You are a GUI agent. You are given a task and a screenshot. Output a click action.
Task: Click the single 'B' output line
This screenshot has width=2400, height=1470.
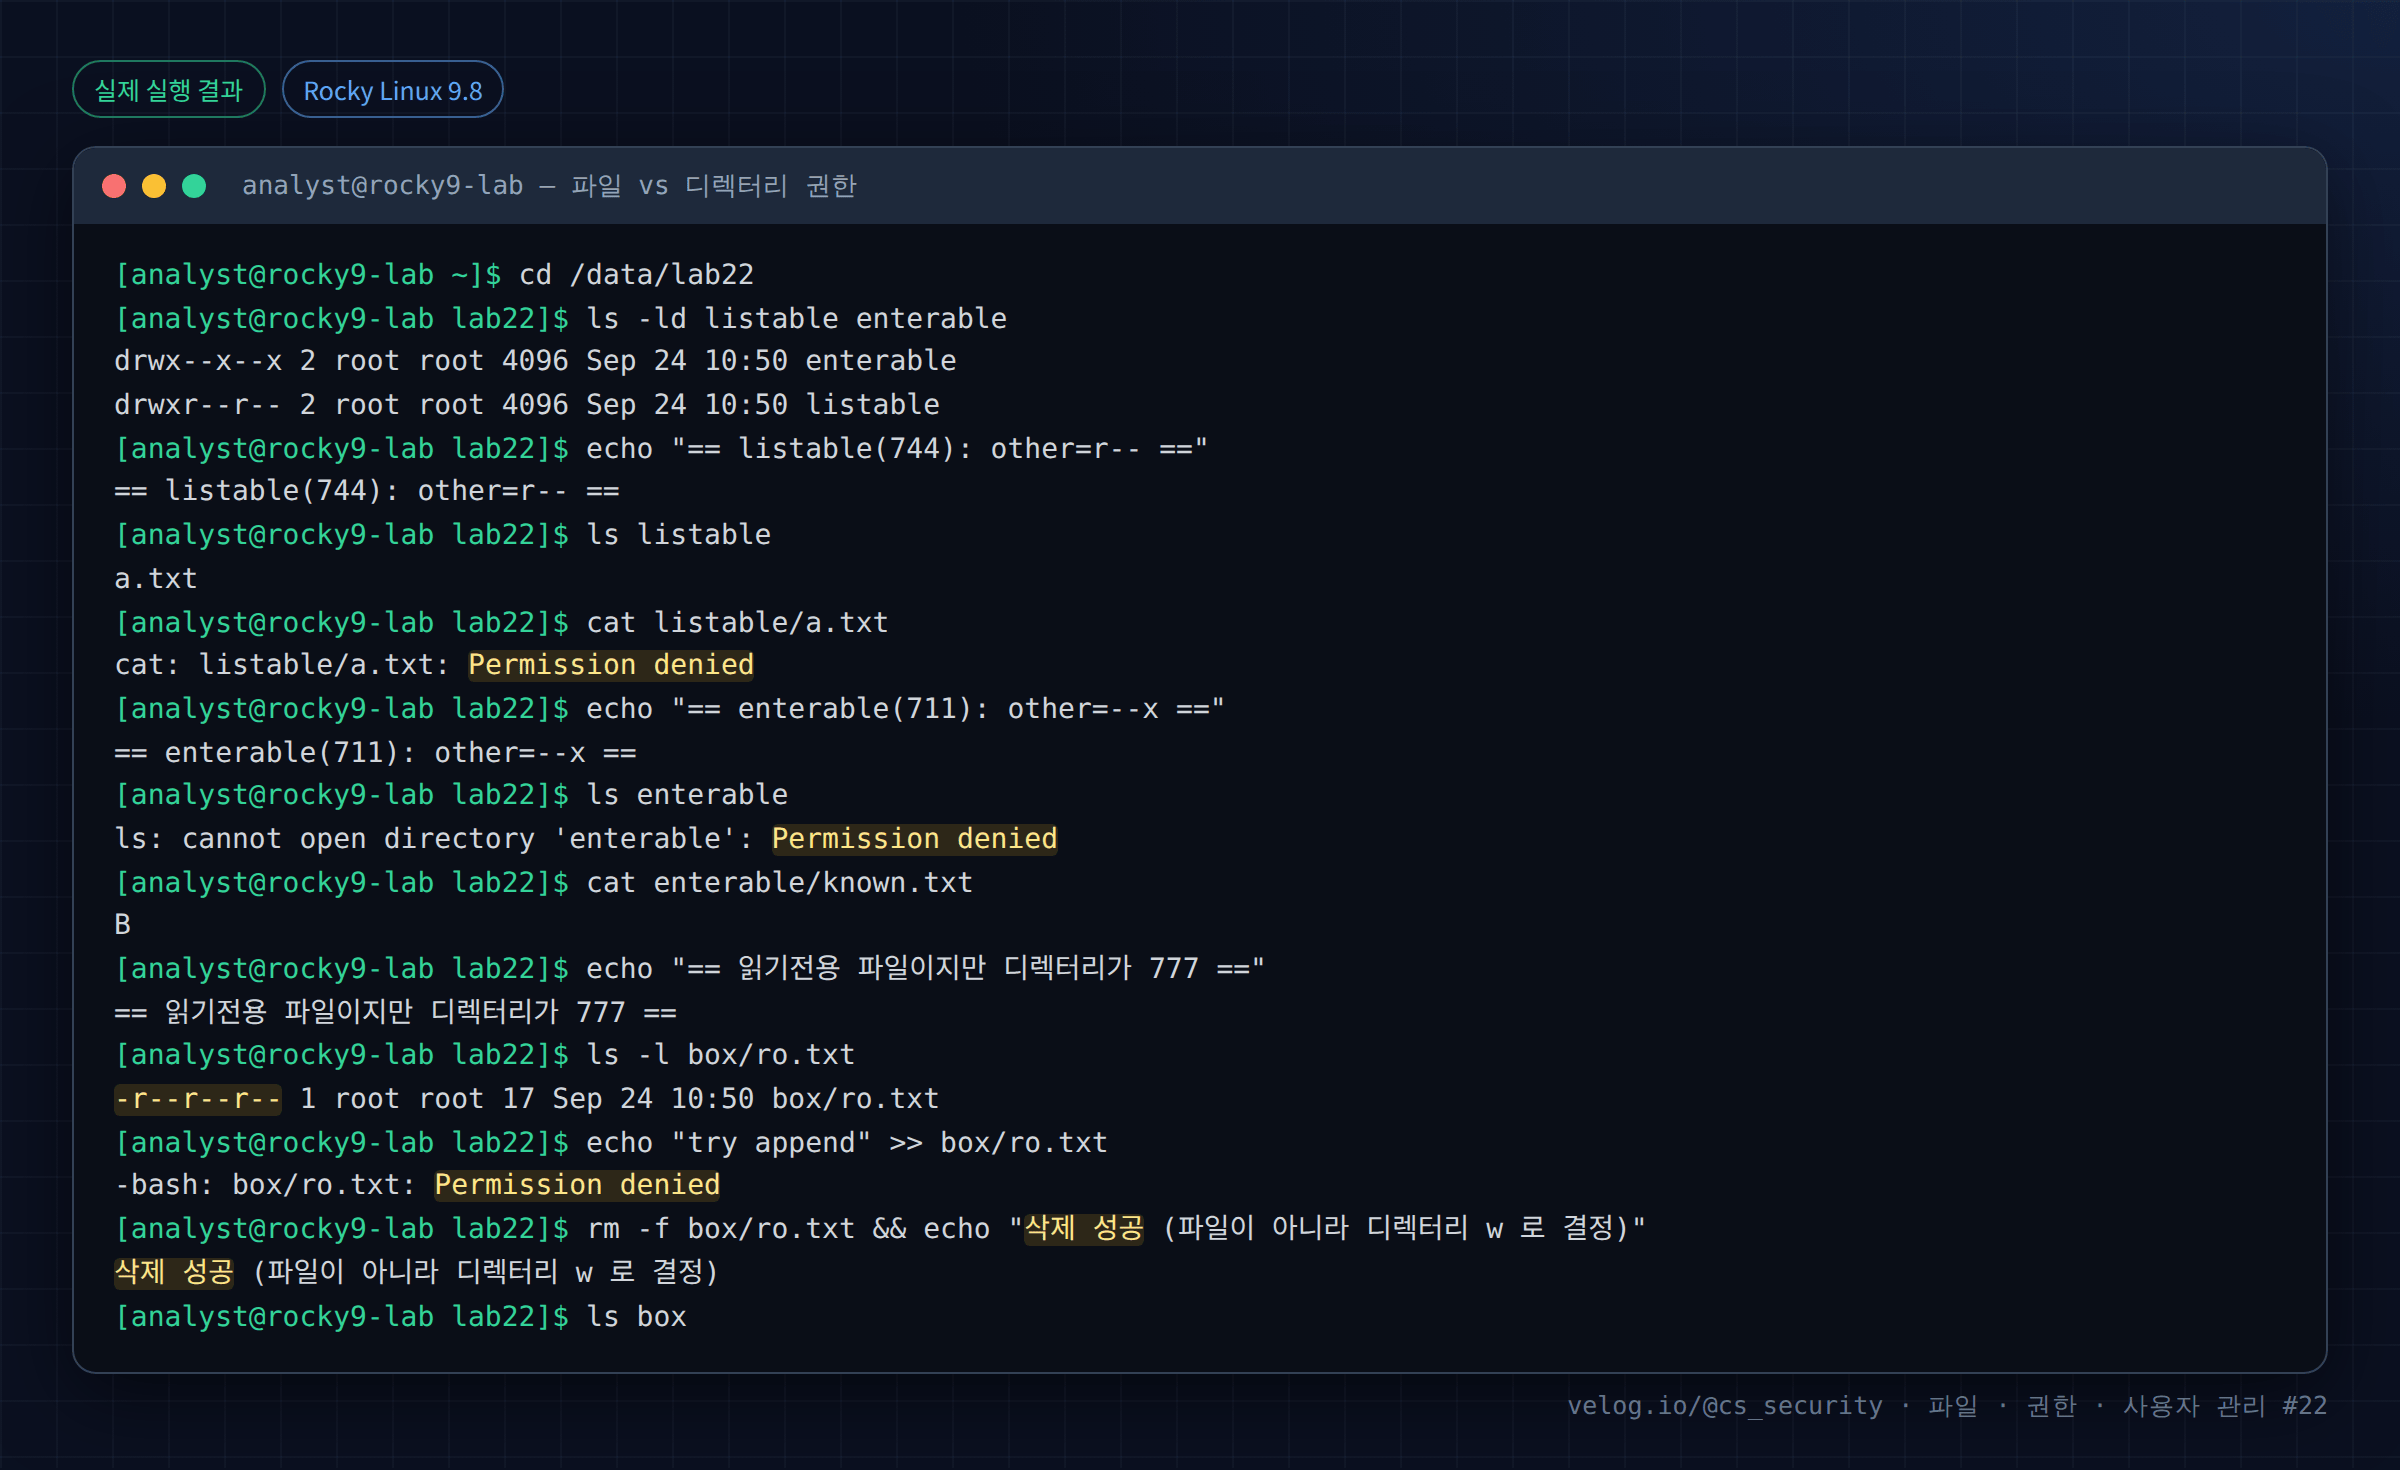pos(123,925)
